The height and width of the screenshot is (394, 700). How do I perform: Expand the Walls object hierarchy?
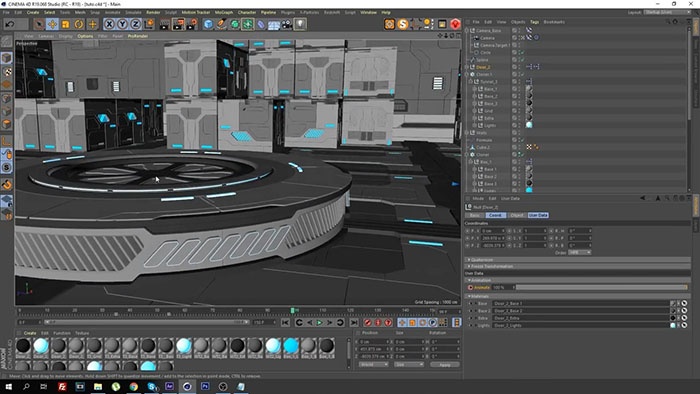point(467,133)
